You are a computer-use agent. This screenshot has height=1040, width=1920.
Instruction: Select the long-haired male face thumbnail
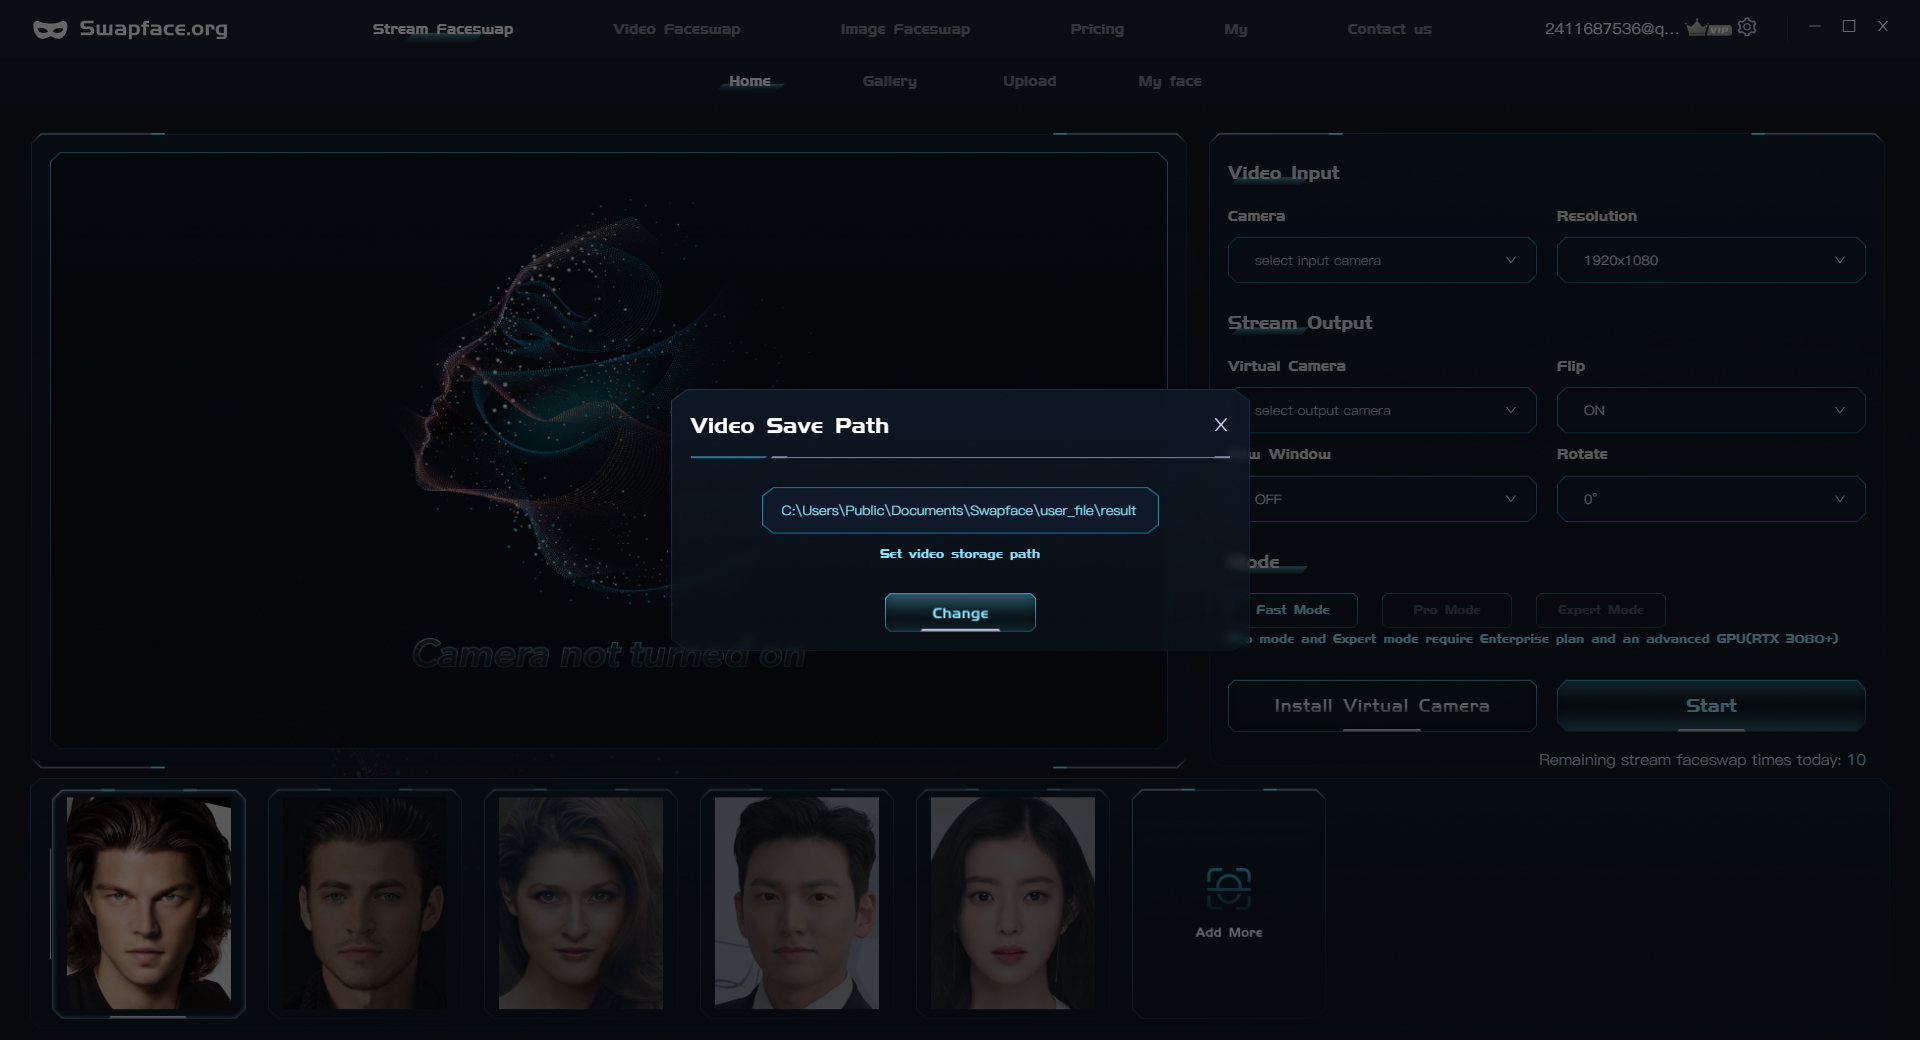149,903
